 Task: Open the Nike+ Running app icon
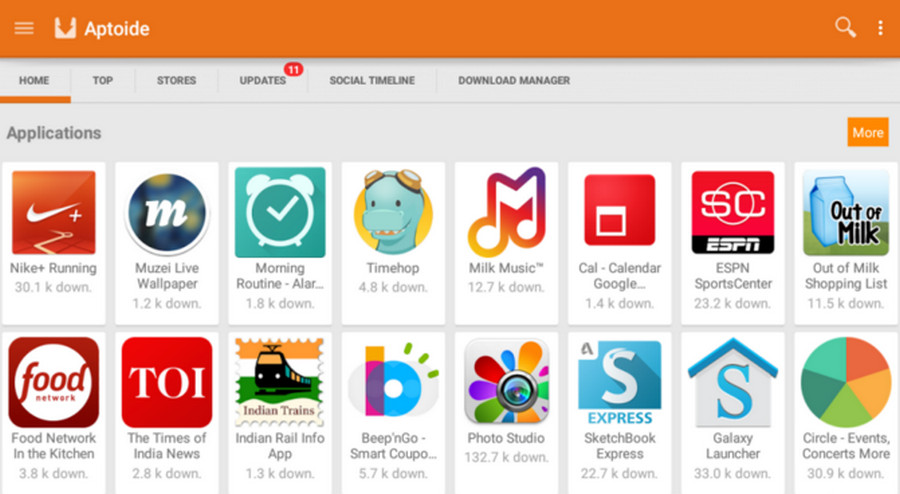(x=53, y=212)
